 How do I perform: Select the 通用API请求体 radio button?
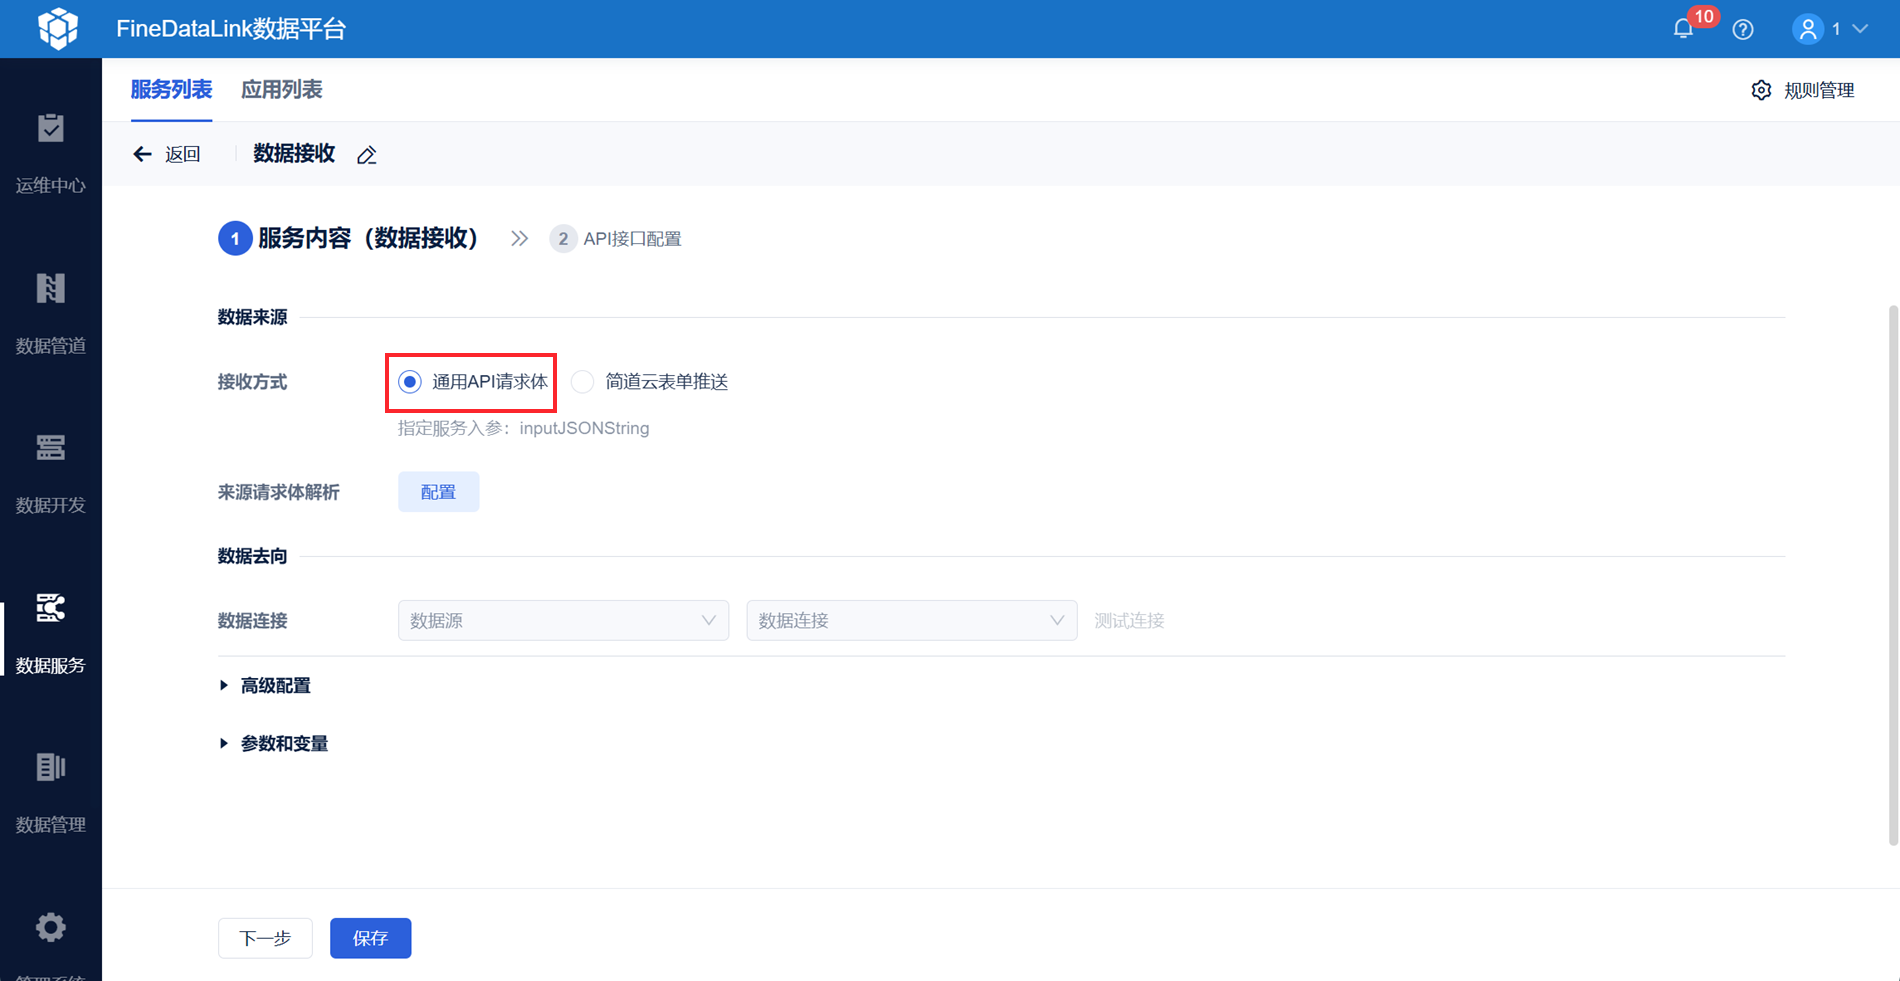pos(410,382)
